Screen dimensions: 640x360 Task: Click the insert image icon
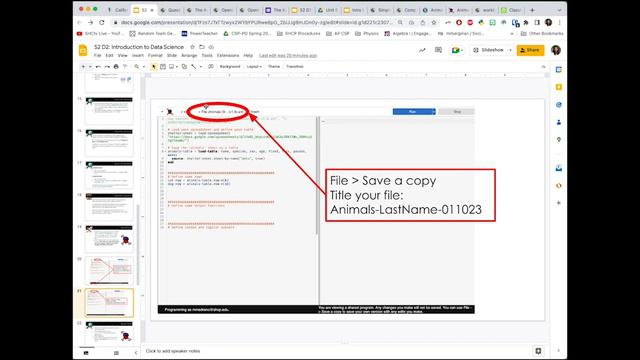click(171, 67)
